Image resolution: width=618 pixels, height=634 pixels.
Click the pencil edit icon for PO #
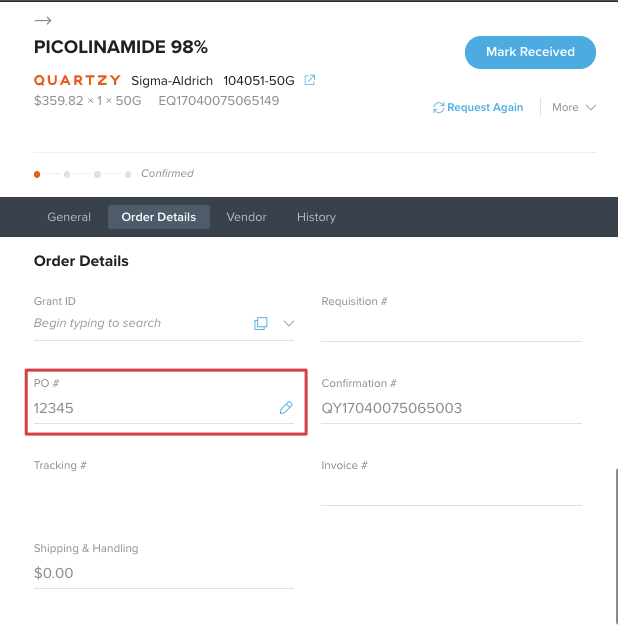coord(286,408)
